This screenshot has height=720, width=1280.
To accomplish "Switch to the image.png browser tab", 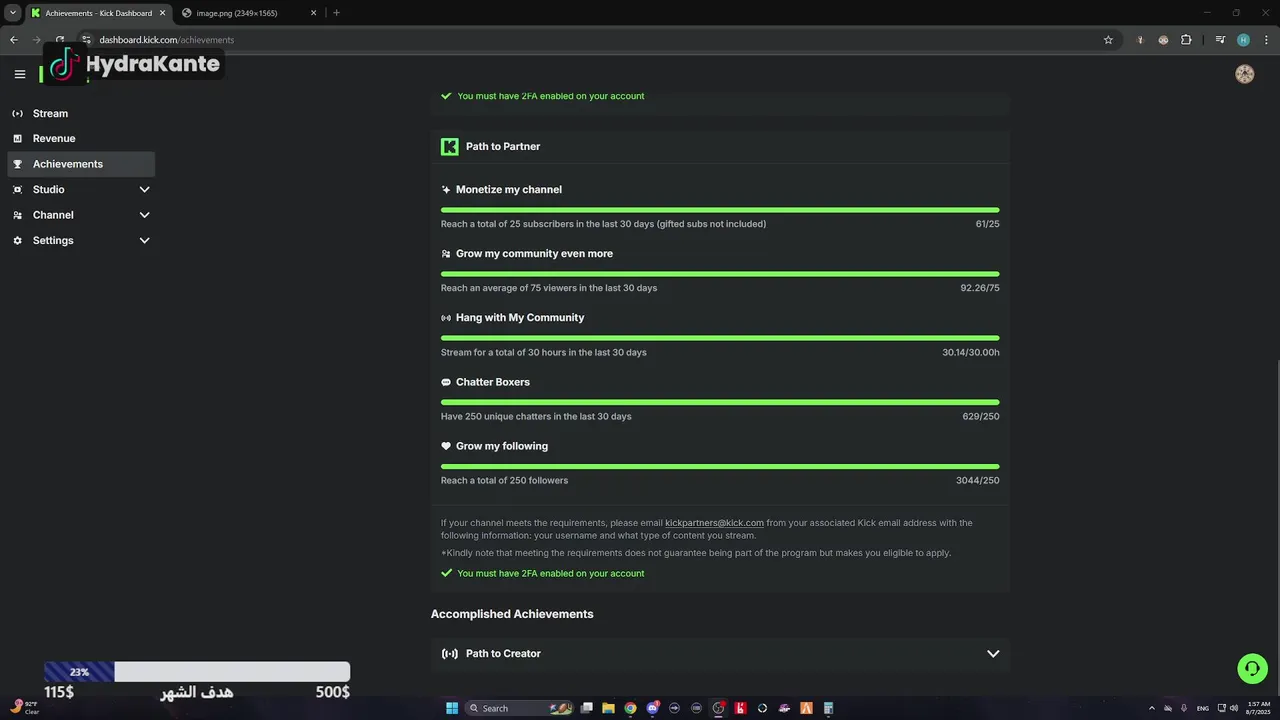I will pyautogui.click(x=249, y=13).
